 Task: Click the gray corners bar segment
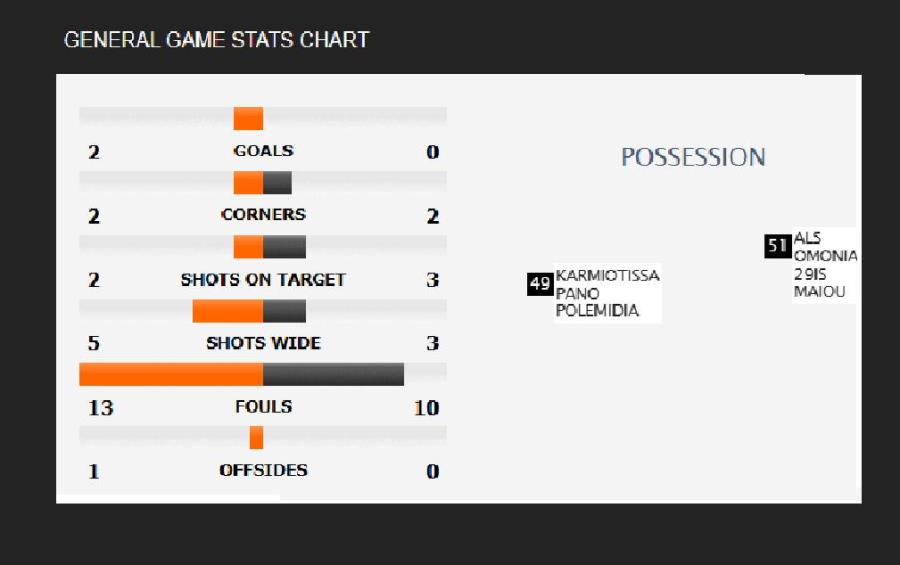pyautogui.click(x=277, y=183)
